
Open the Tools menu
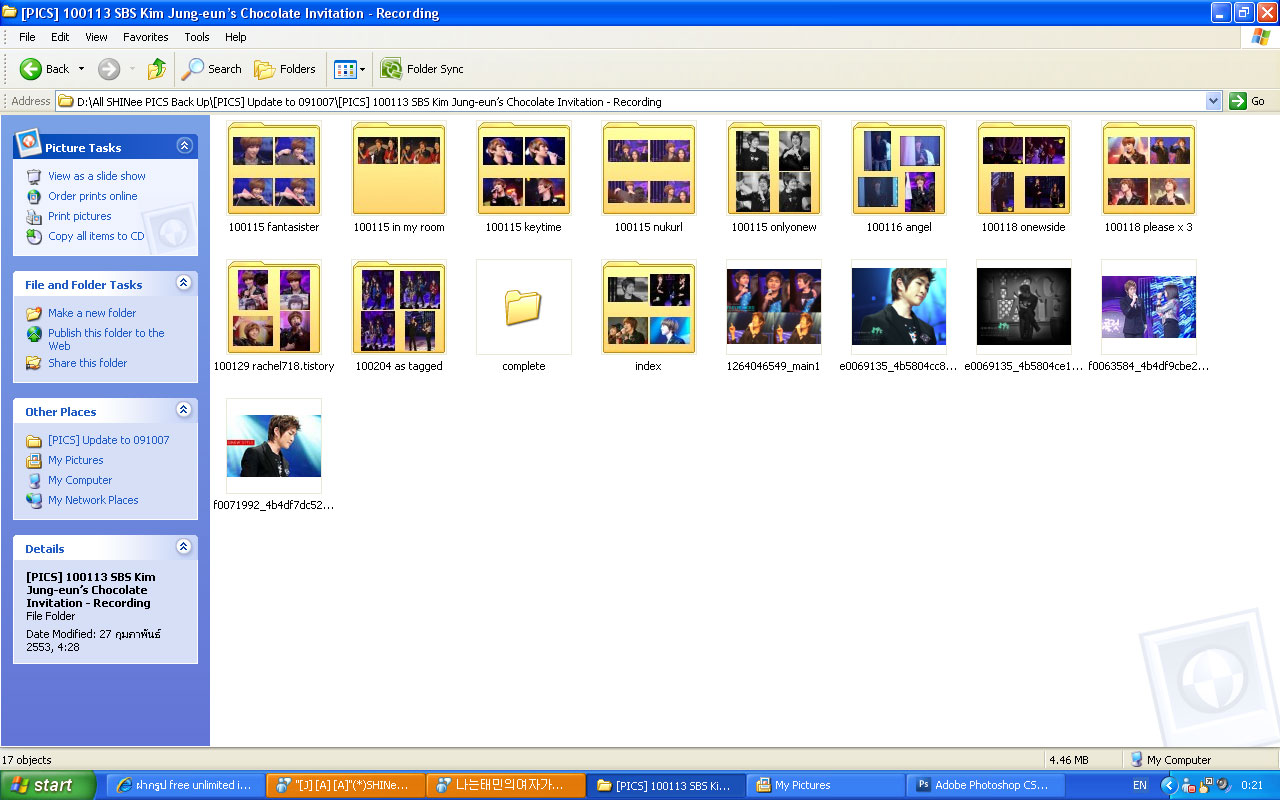click(197, 37)
